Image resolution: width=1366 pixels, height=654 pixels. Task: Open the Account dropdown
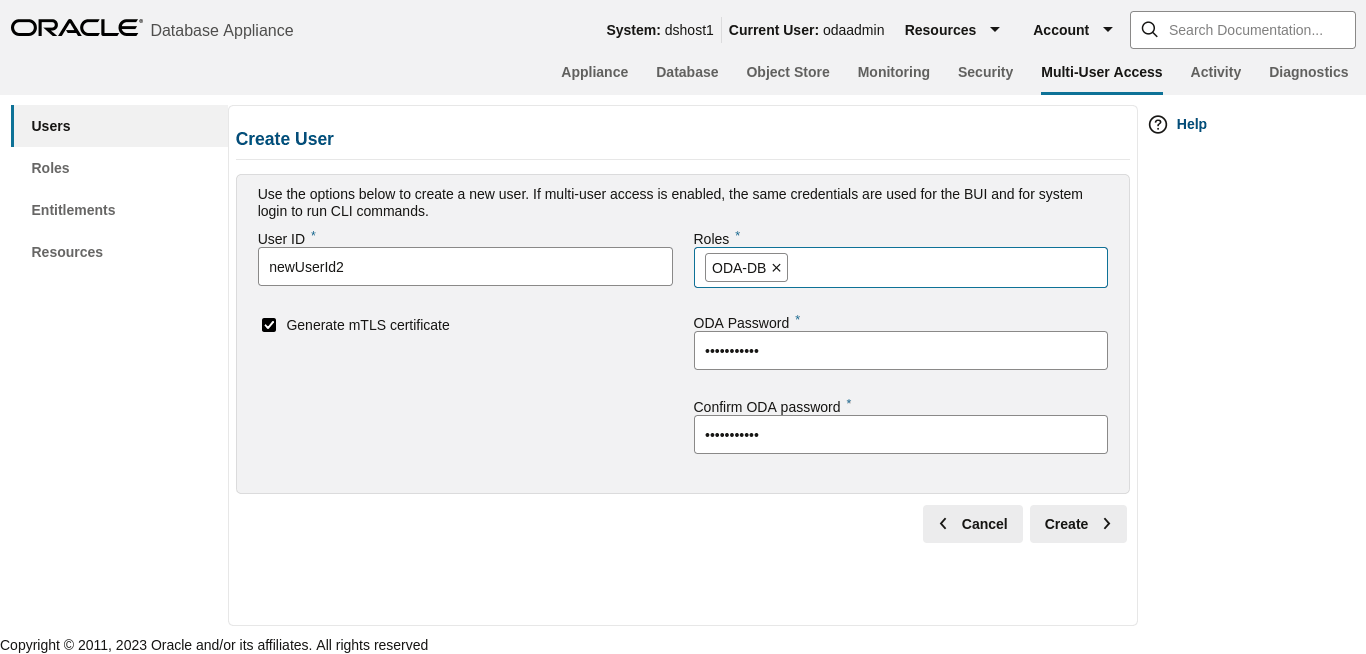coord(1071,30)
